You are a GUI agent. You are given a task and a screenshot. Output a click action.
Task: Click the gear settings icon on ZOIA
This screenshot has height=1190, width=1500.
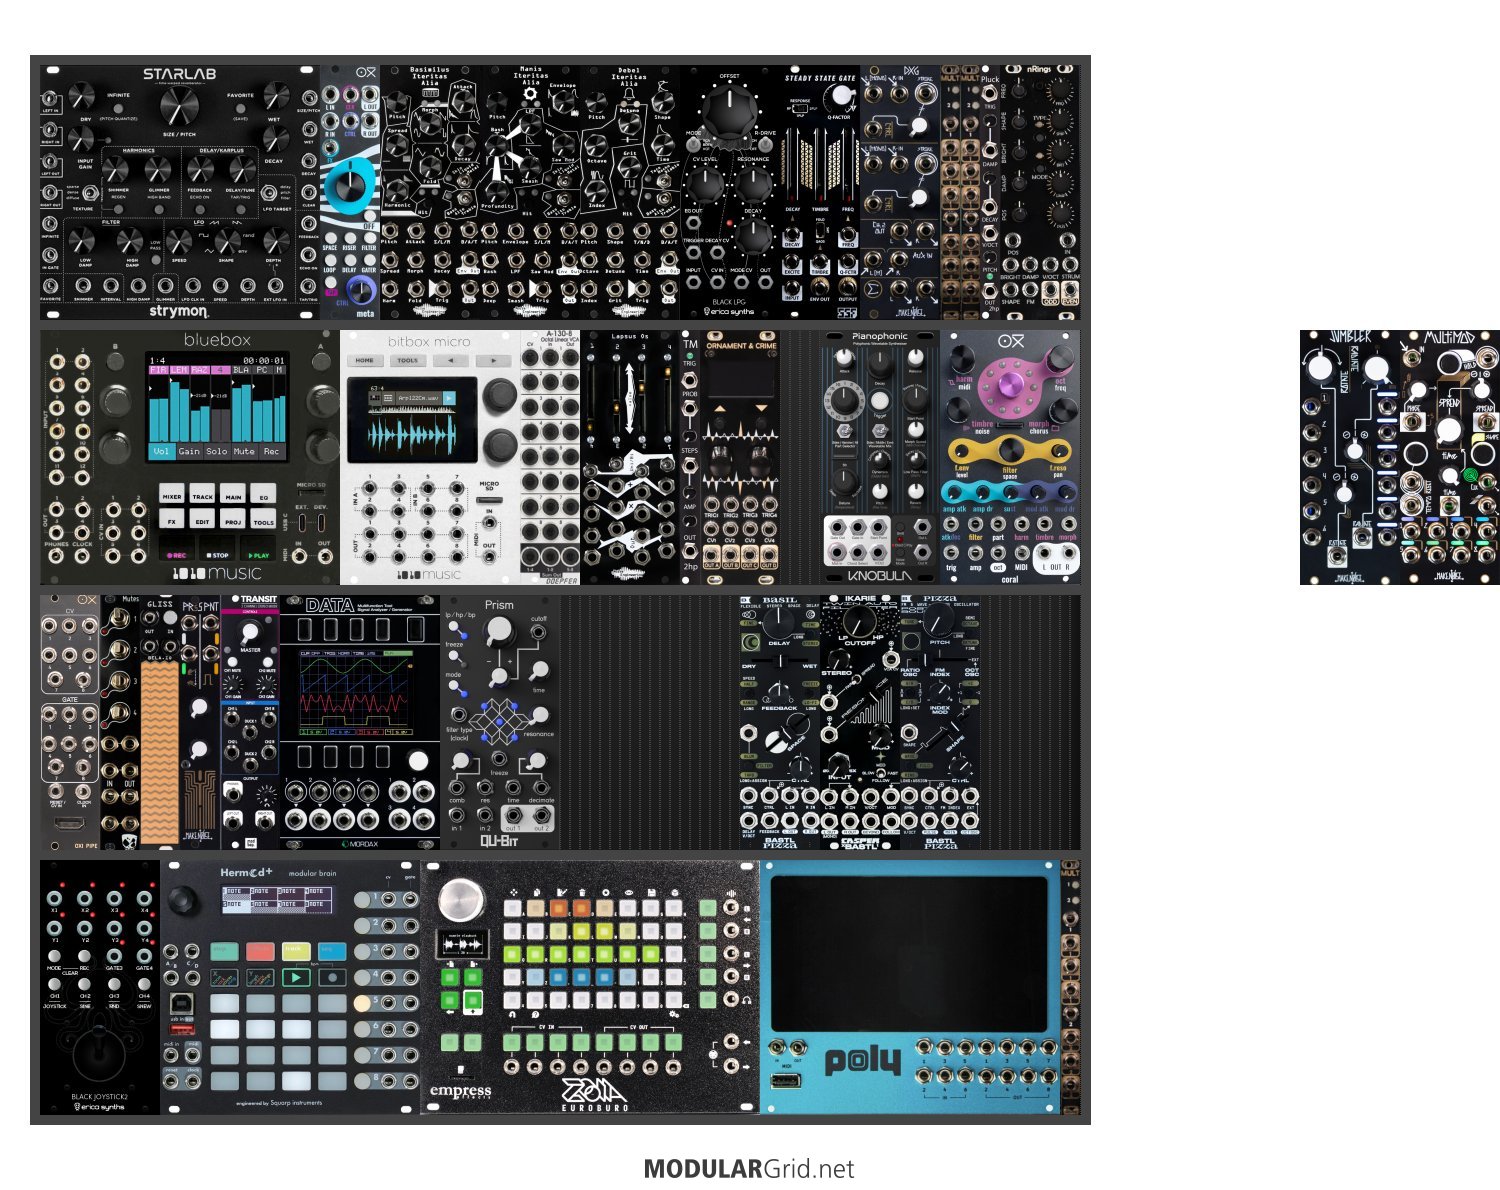coord(674,1014)
